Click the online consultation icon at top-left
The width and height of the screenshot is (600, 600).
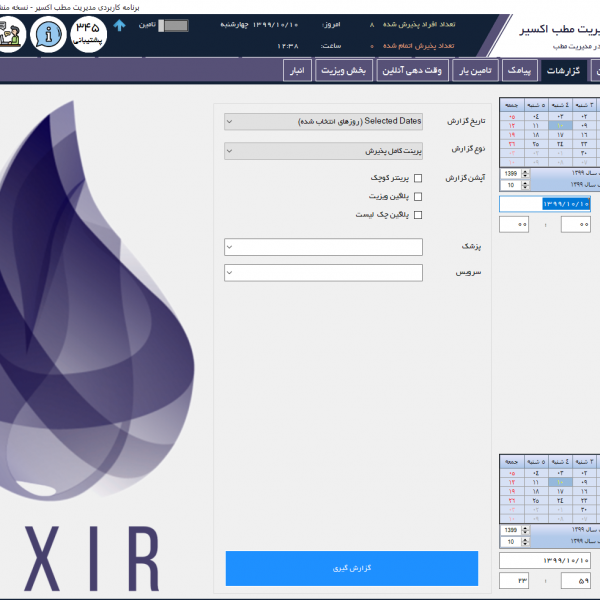coord(11,34)
